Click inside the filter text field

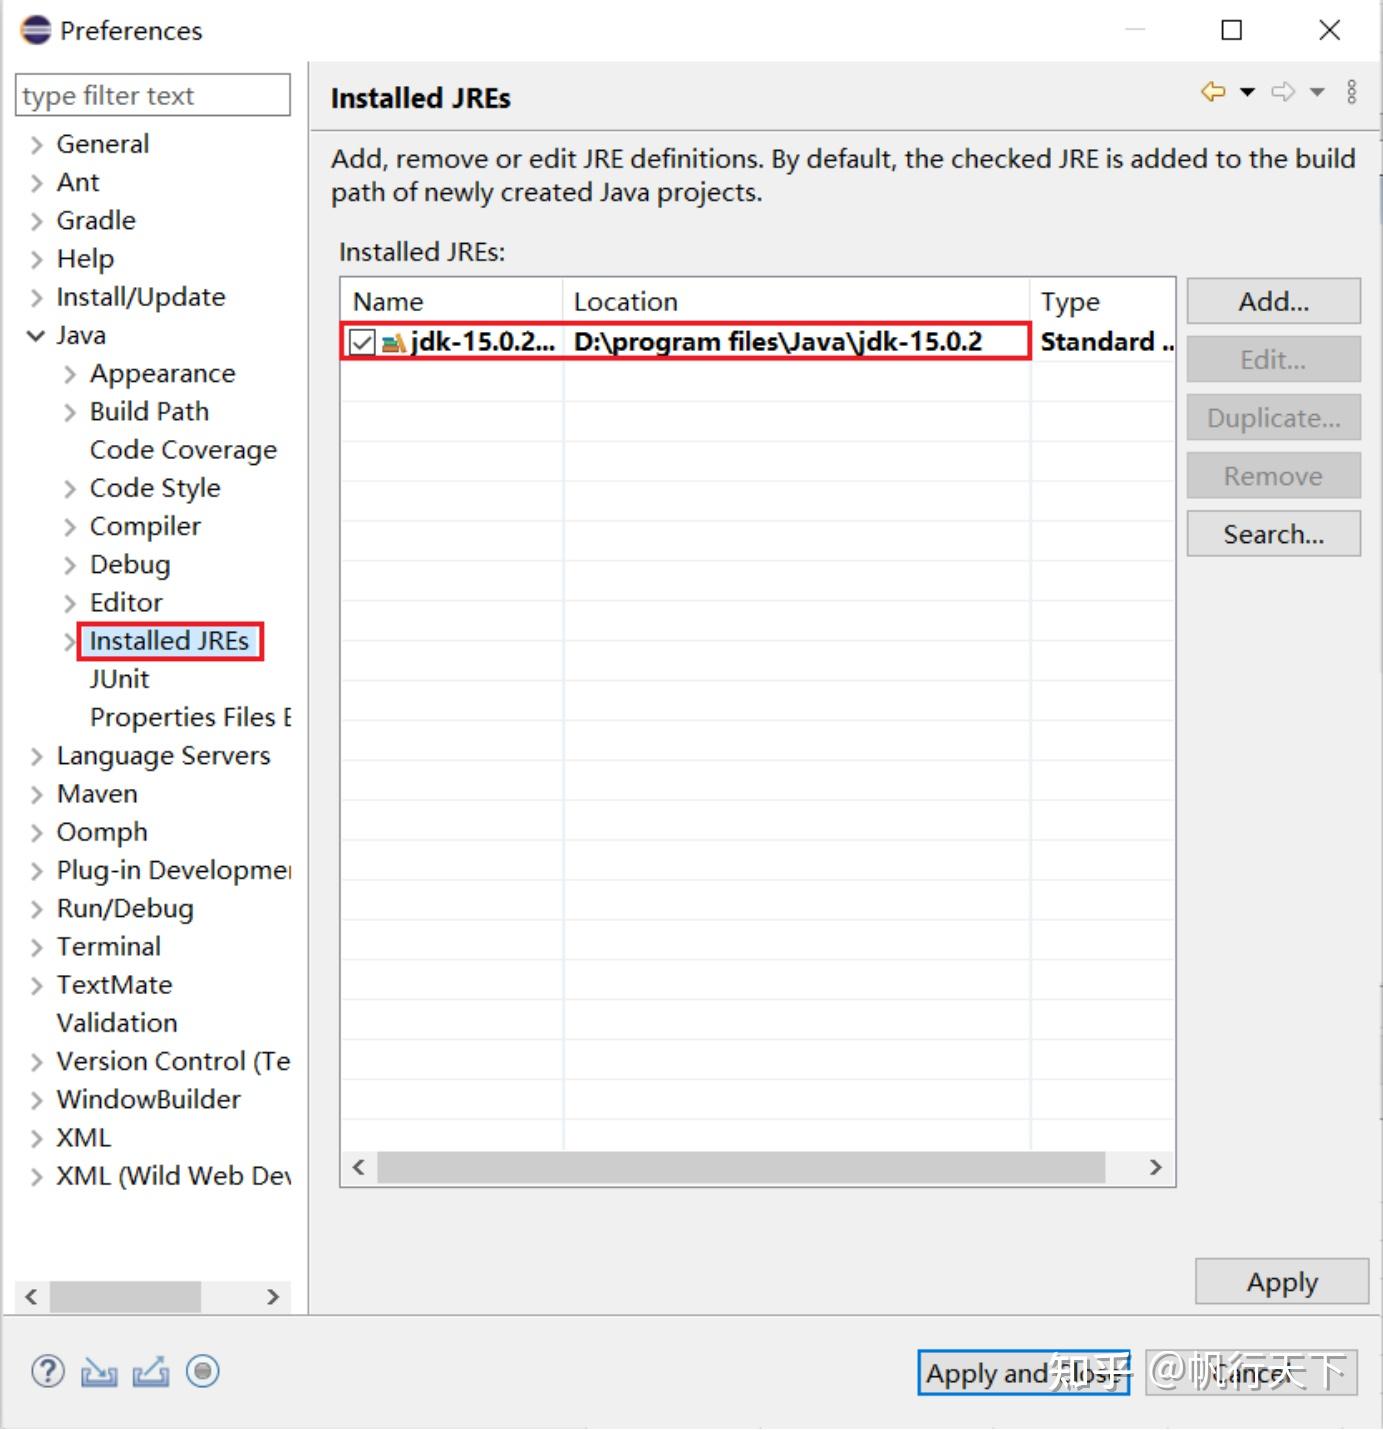tap(151, 95)
